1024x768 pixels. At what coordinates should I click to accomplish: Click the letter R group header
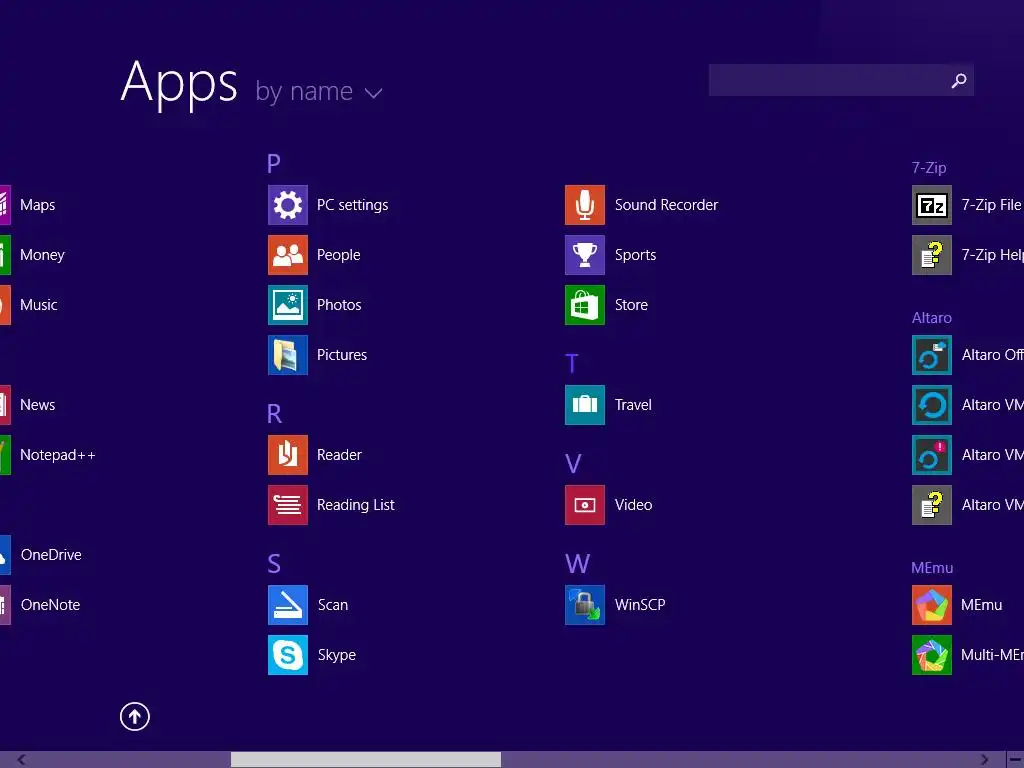(274, 413)
